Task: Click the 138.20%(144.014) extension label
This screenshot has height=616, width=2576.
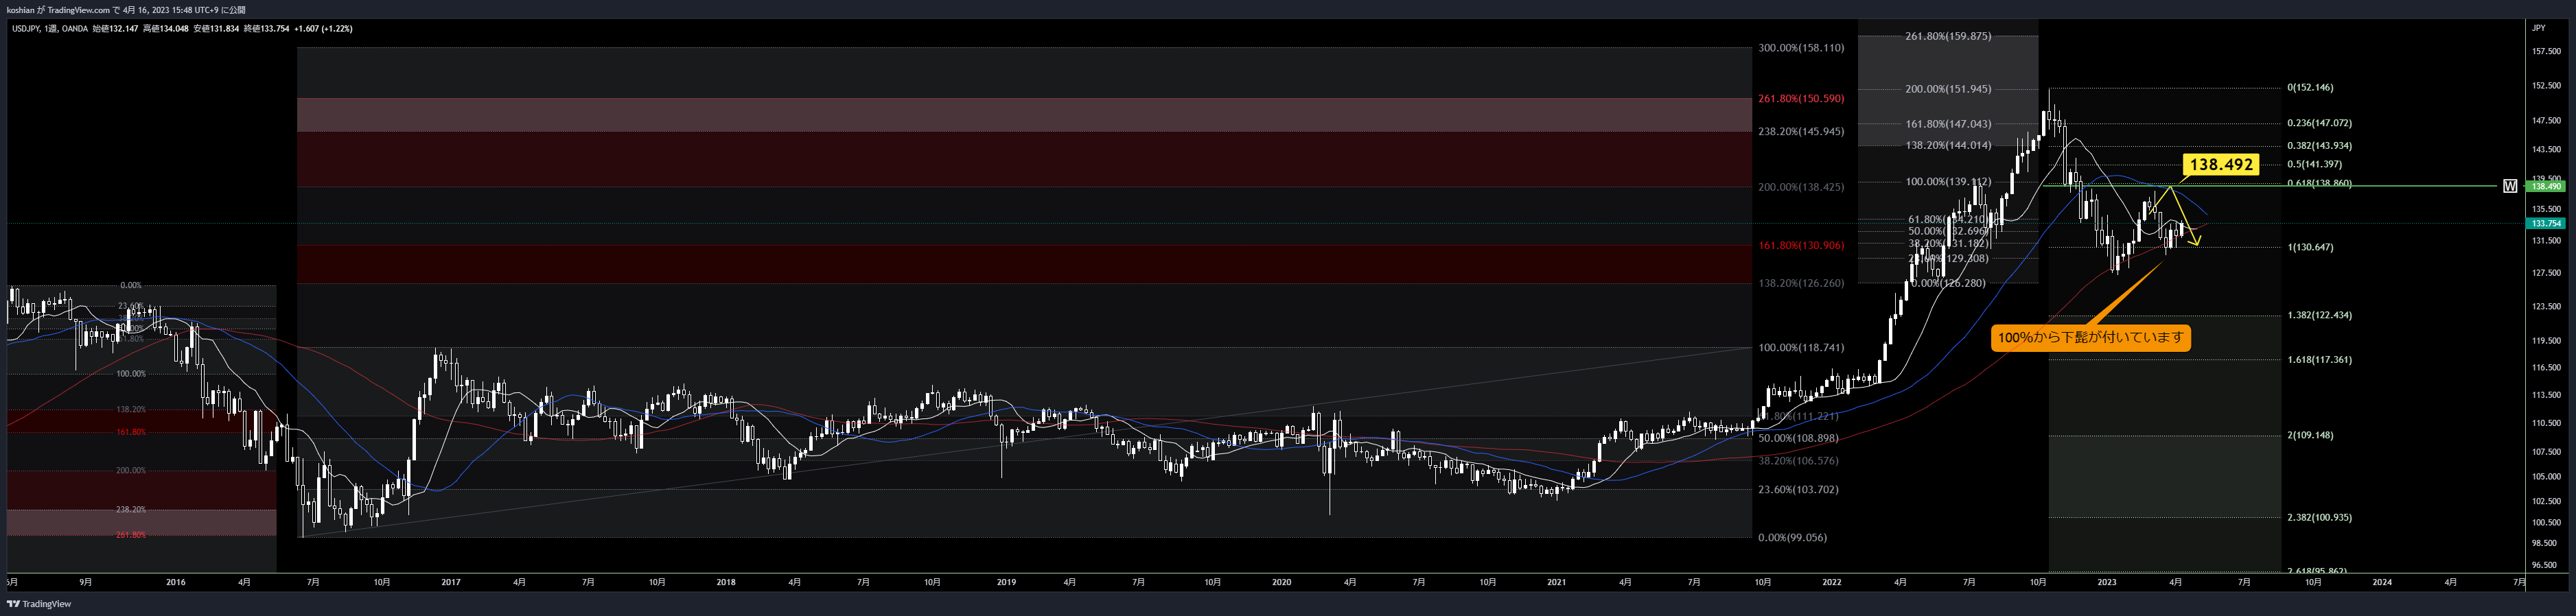Action: [x=1948, y=145]
